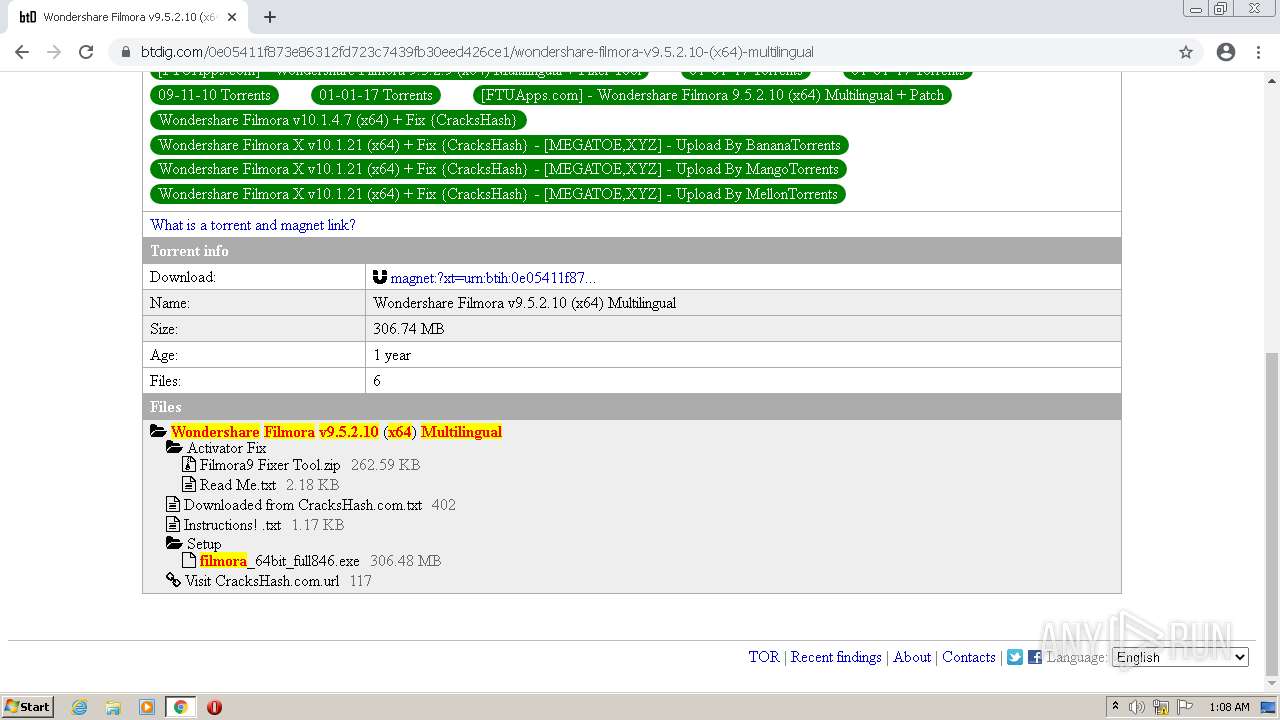Click the 'Instructions! .txt' file entry
Image resolution: width=1280 pixels, height=720 pixels.
(x=232, y=525)
